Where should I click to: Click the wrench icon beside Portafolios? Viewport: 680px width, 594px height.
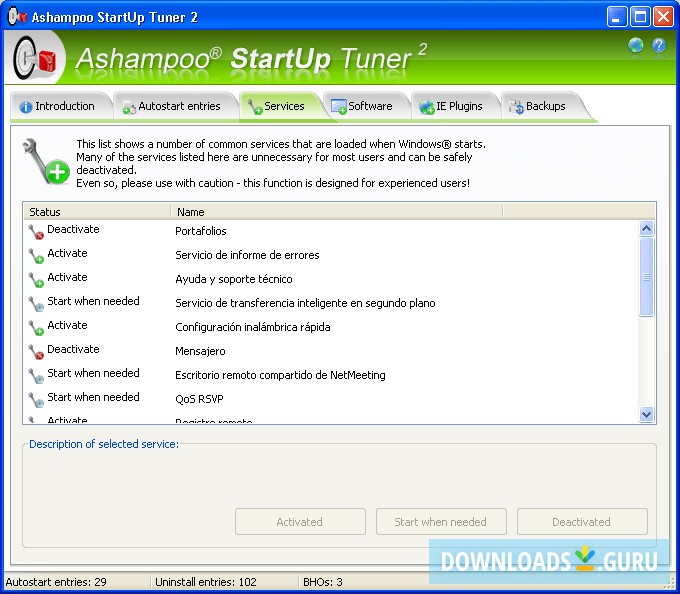click(x=36, y=232)
